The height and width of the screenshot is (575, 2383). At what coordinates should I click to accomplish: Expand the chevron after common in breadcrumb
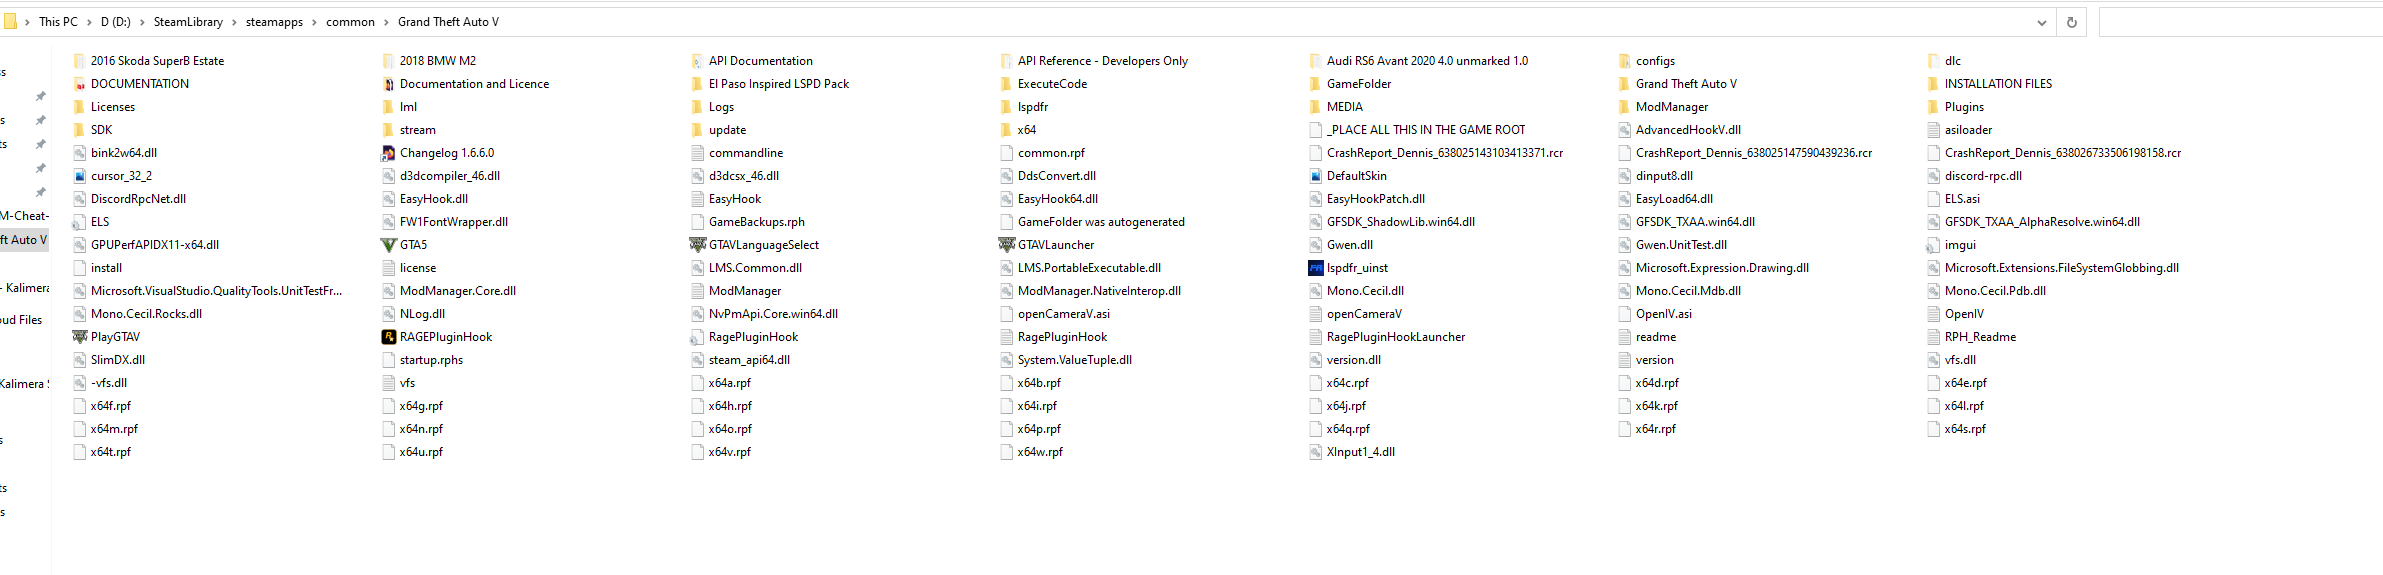386,22
